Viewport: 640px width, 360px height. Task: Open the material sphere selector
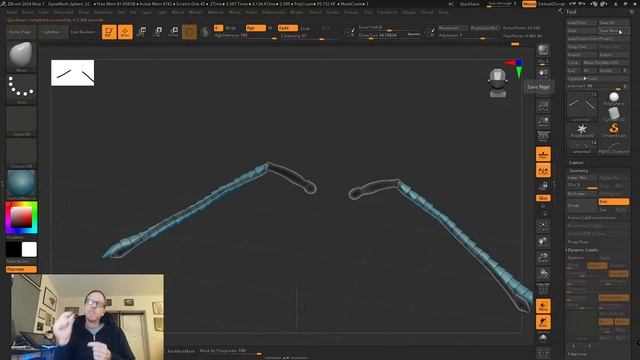pos(21,184)
